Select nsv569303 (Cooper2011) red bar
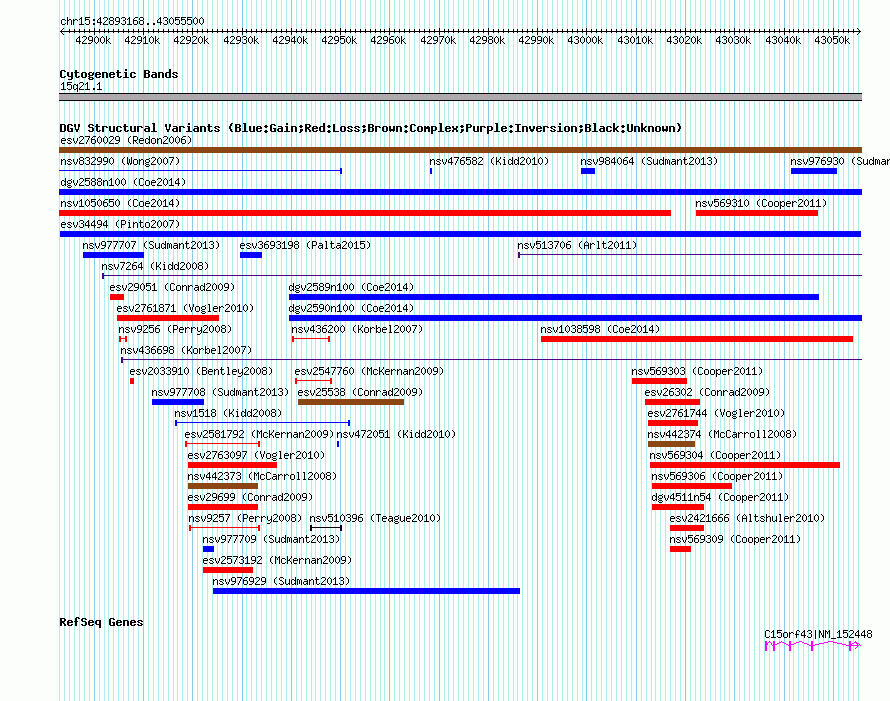Image resolution: width=890 pixels, height=701 pixels. point(660,381)
